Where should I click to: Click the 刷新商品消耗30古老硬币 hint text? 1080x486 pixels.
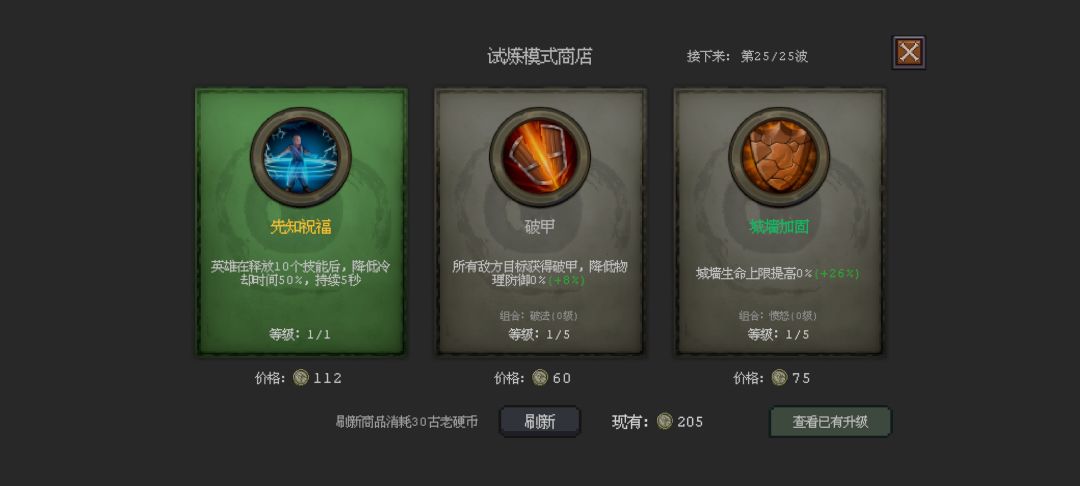406,422
